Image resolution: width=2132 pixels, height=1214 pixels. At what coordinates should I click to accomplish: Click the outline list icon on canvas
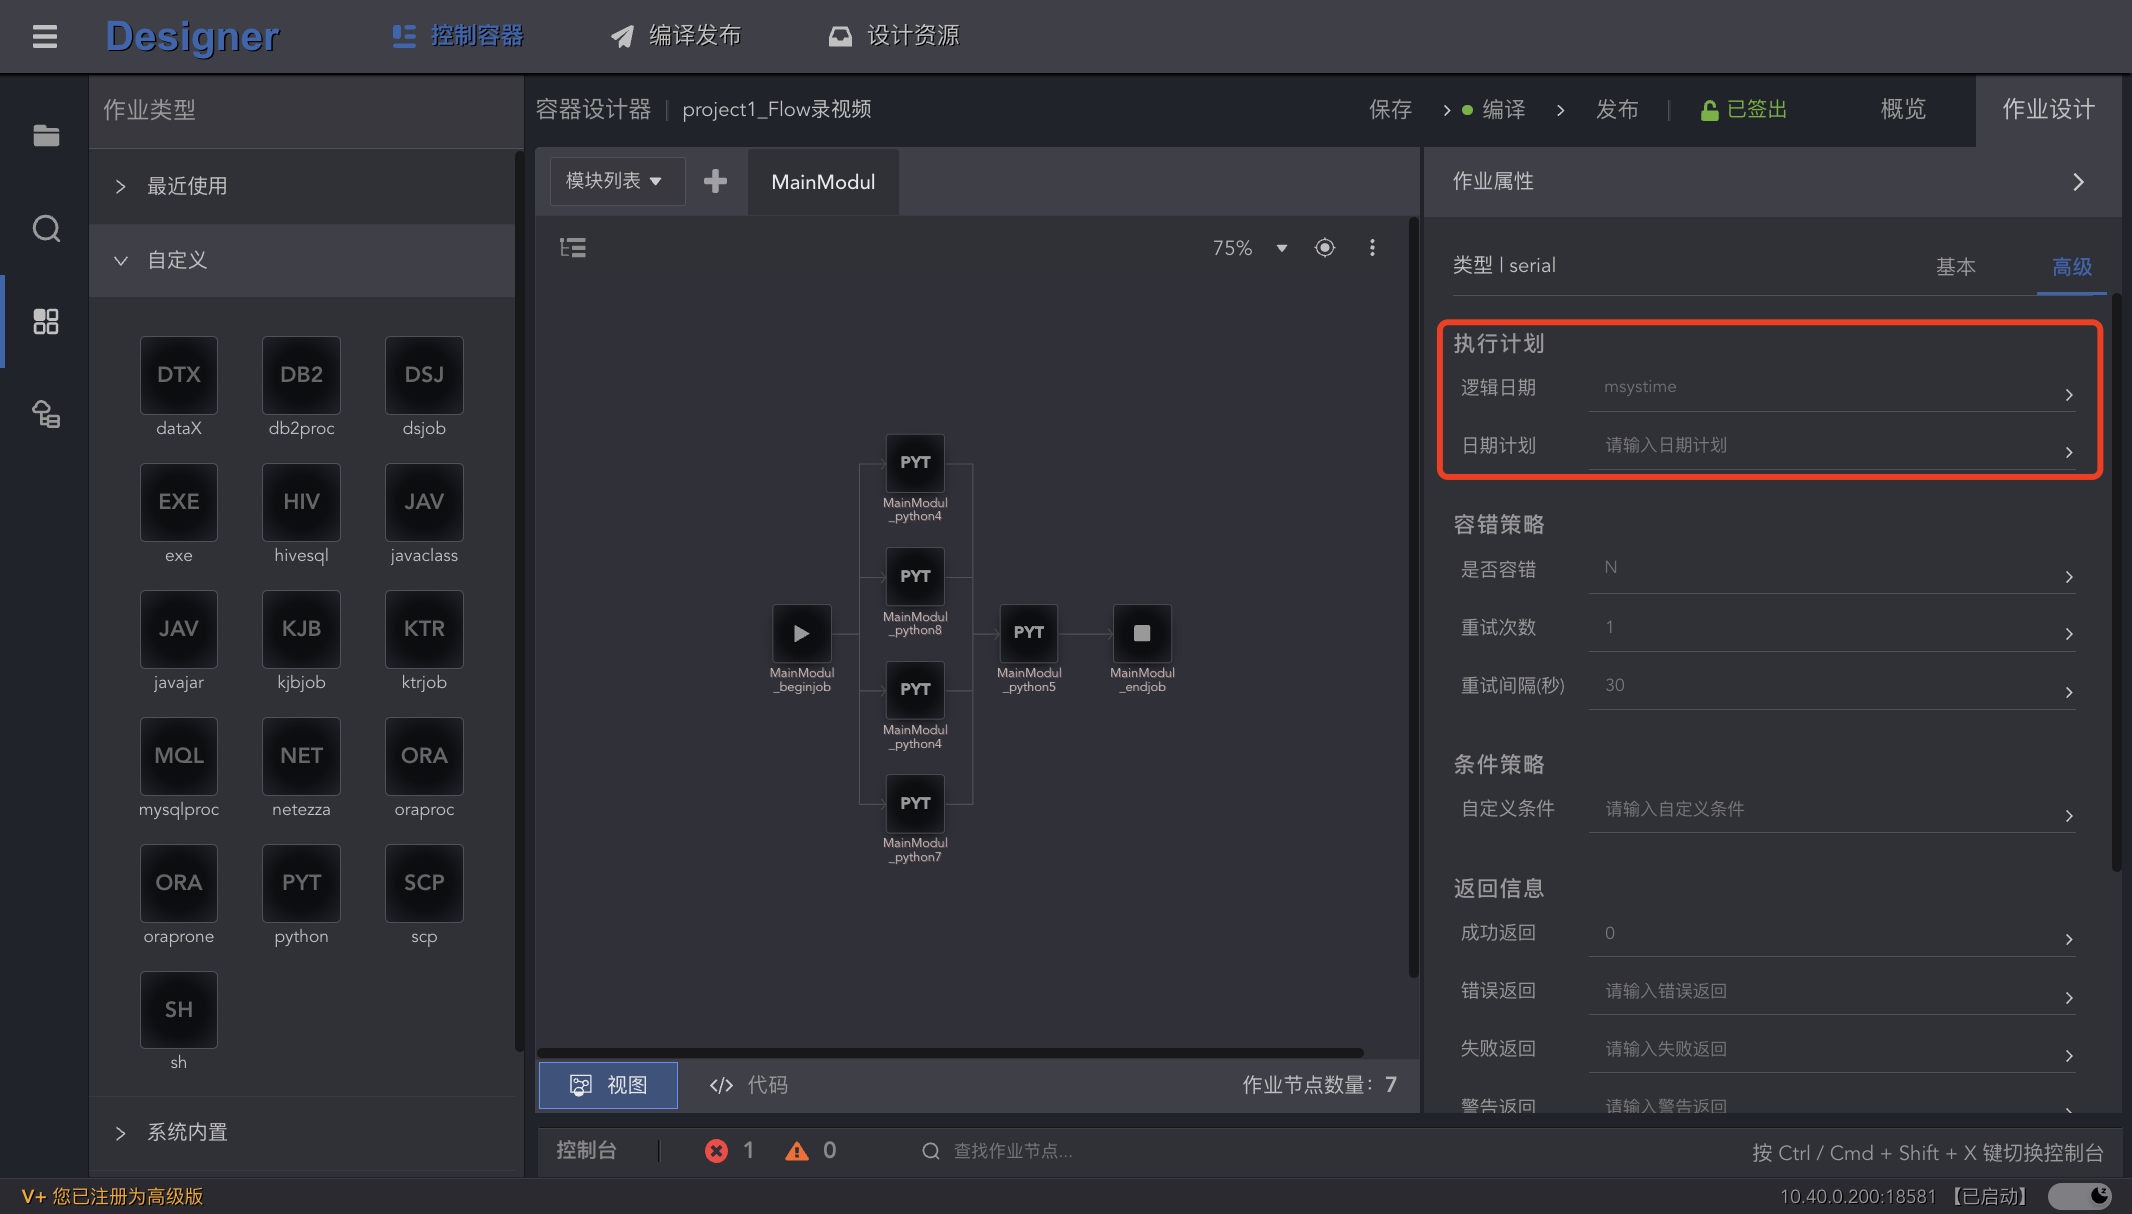(x=573, y=248)
